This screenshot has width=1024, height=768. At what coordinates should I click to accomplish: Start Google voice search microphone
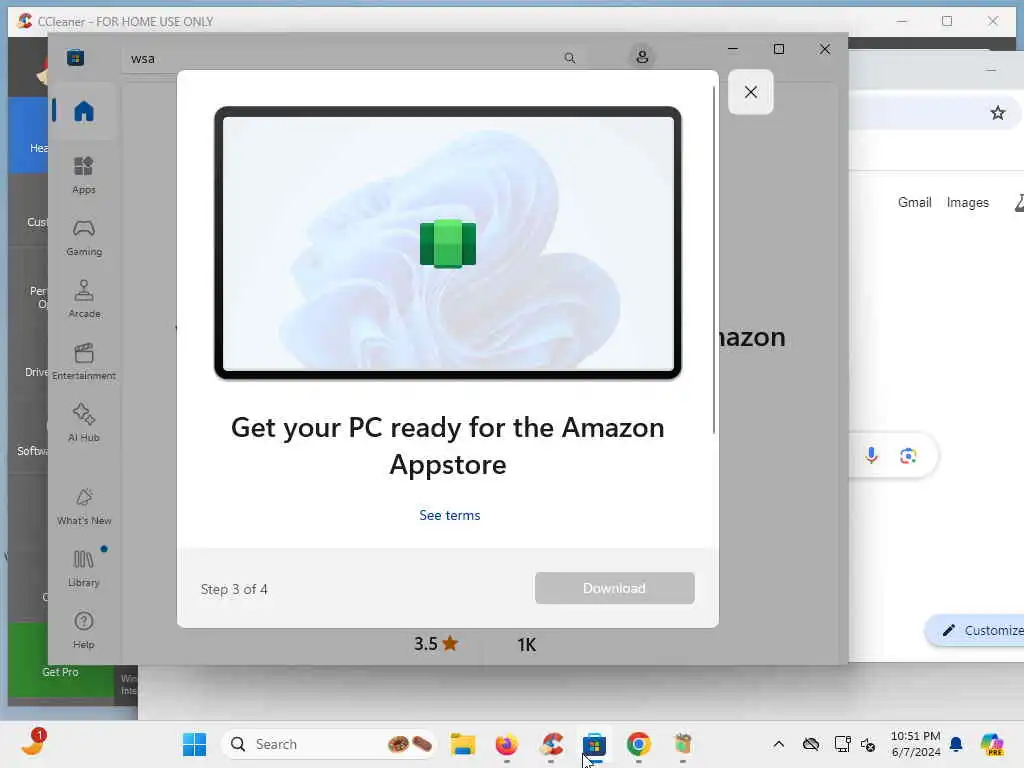(x=871, y=455)
